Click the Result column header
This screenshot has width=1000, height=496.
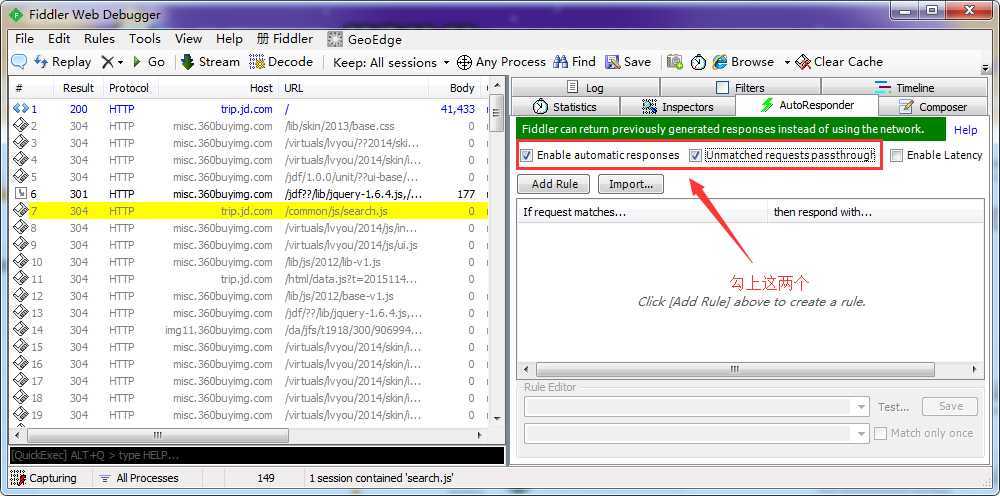[78, 88]
